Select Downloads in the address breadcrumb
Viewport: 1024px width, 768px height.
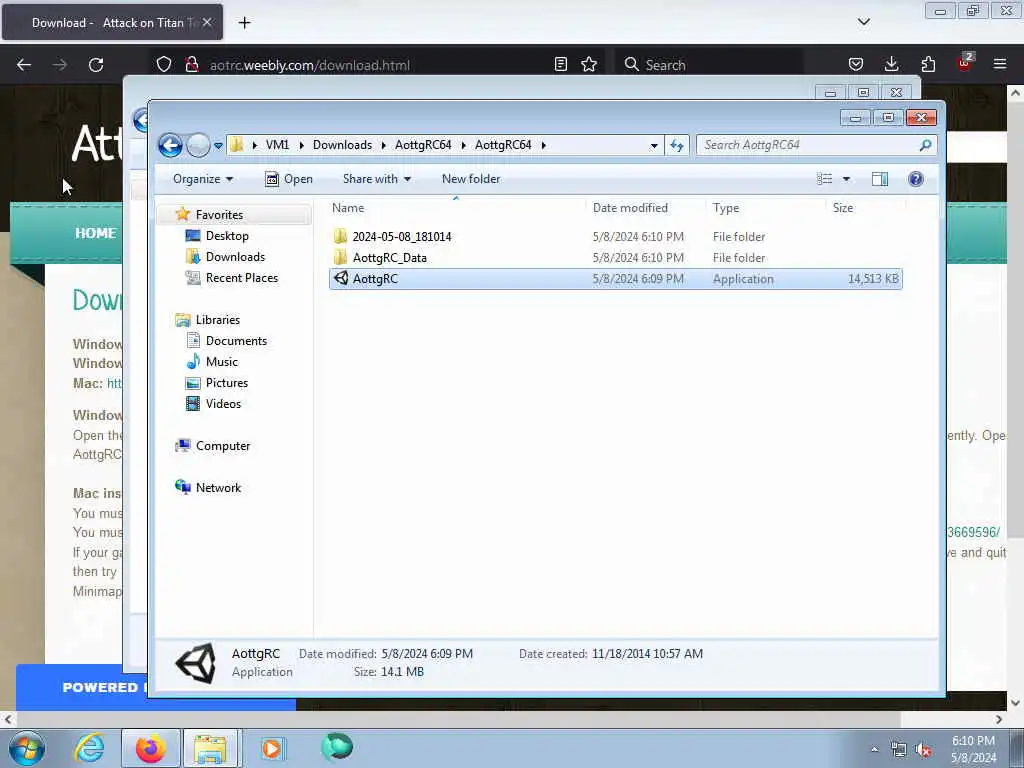pyautogui.click(x=342, y=145)
